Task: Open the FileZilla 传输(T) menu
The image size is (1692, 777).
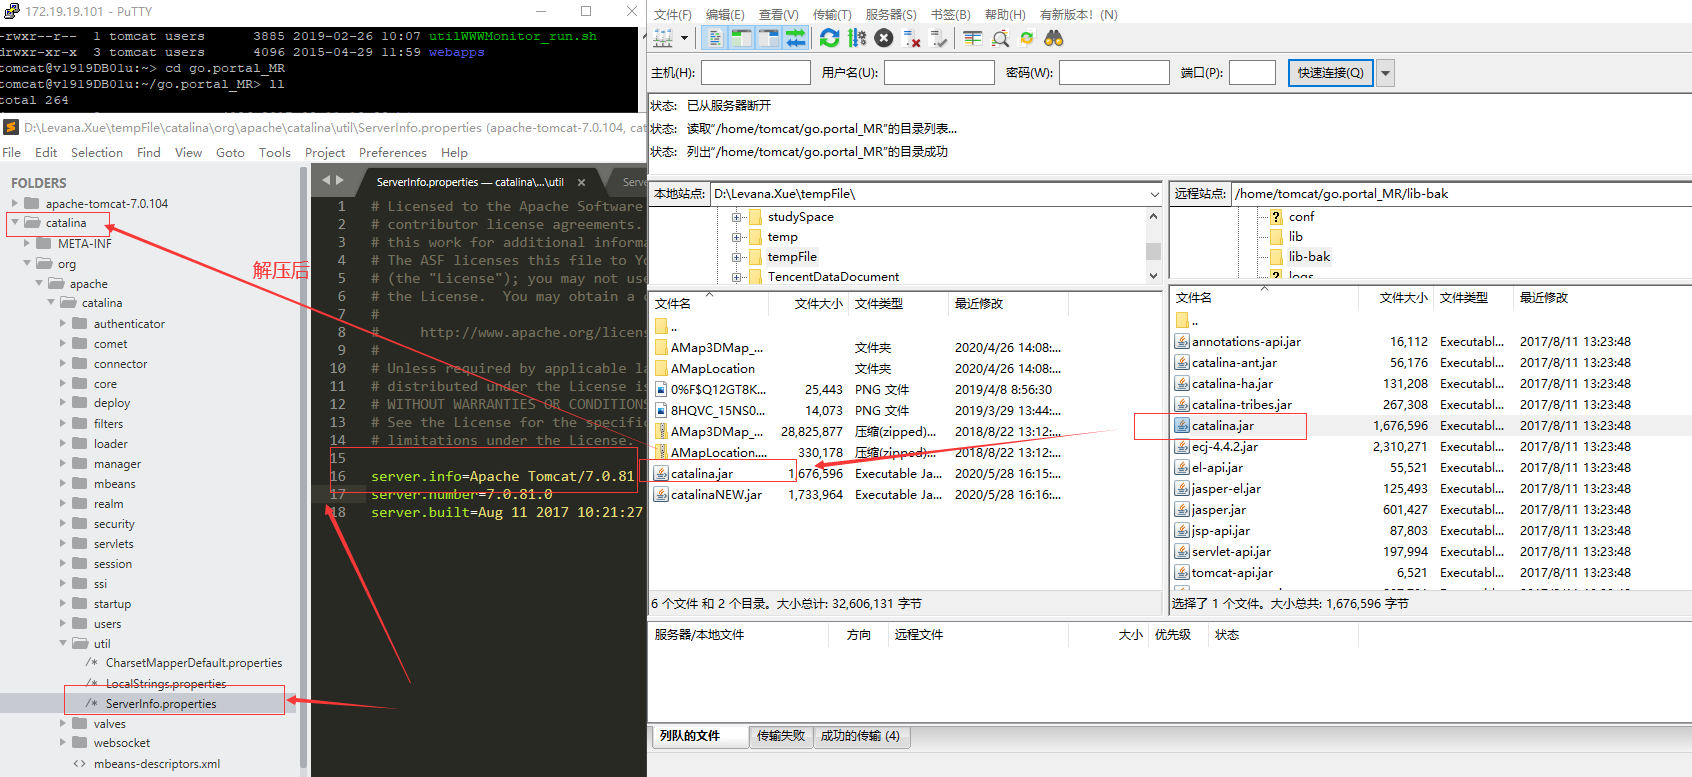Action: point(832,15)
